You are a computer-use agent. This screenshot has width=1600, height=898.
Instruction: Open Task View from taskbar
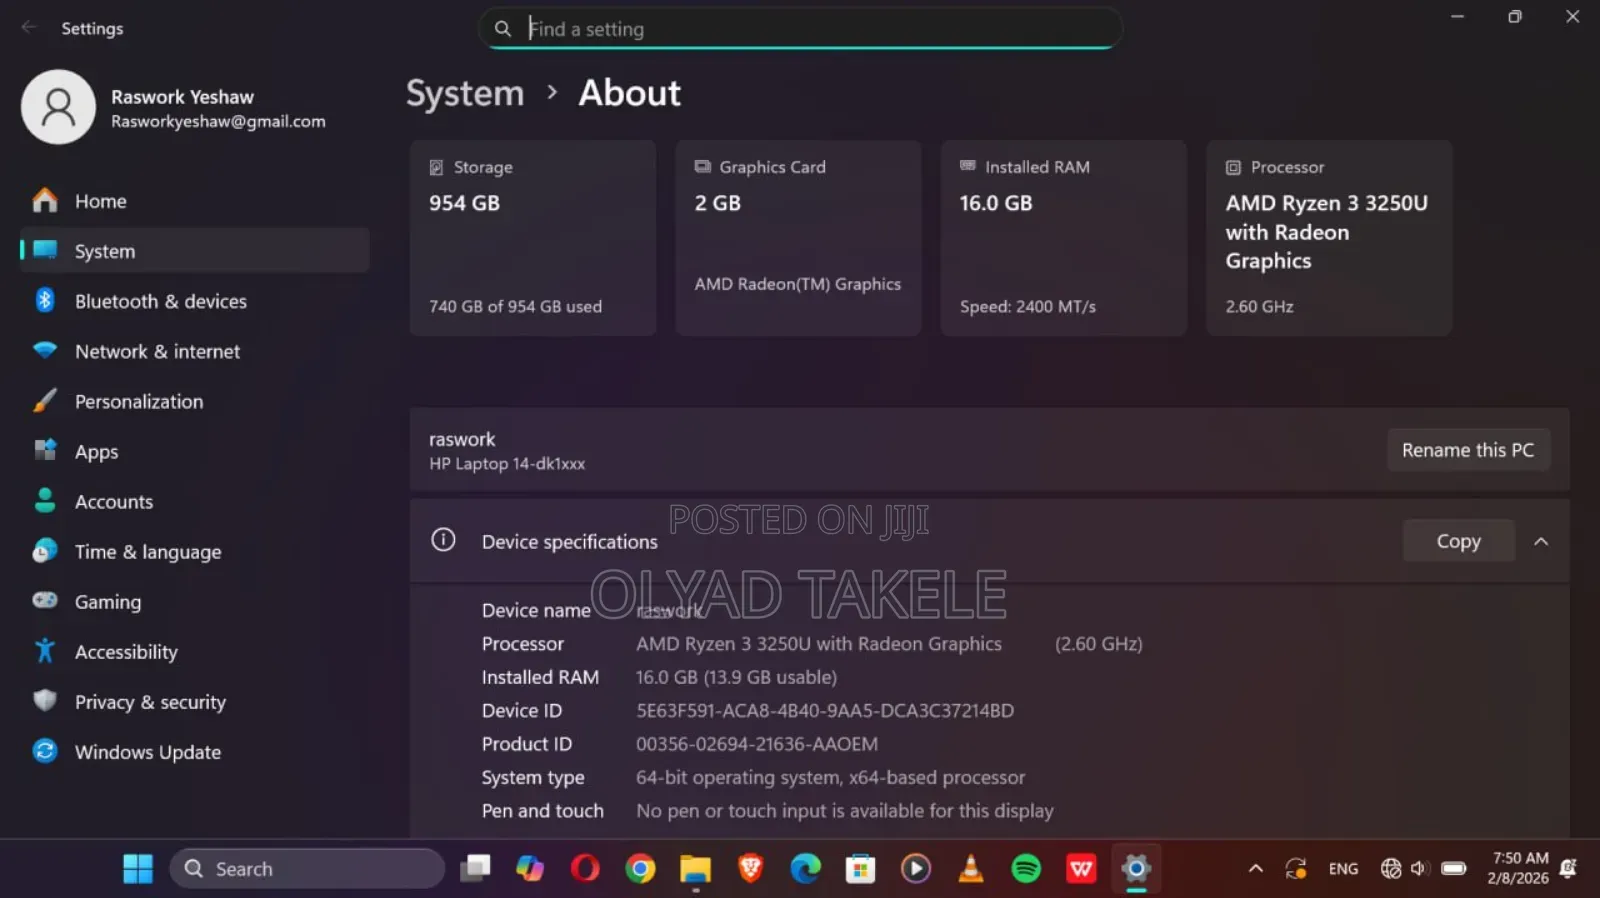click(475, 868)
